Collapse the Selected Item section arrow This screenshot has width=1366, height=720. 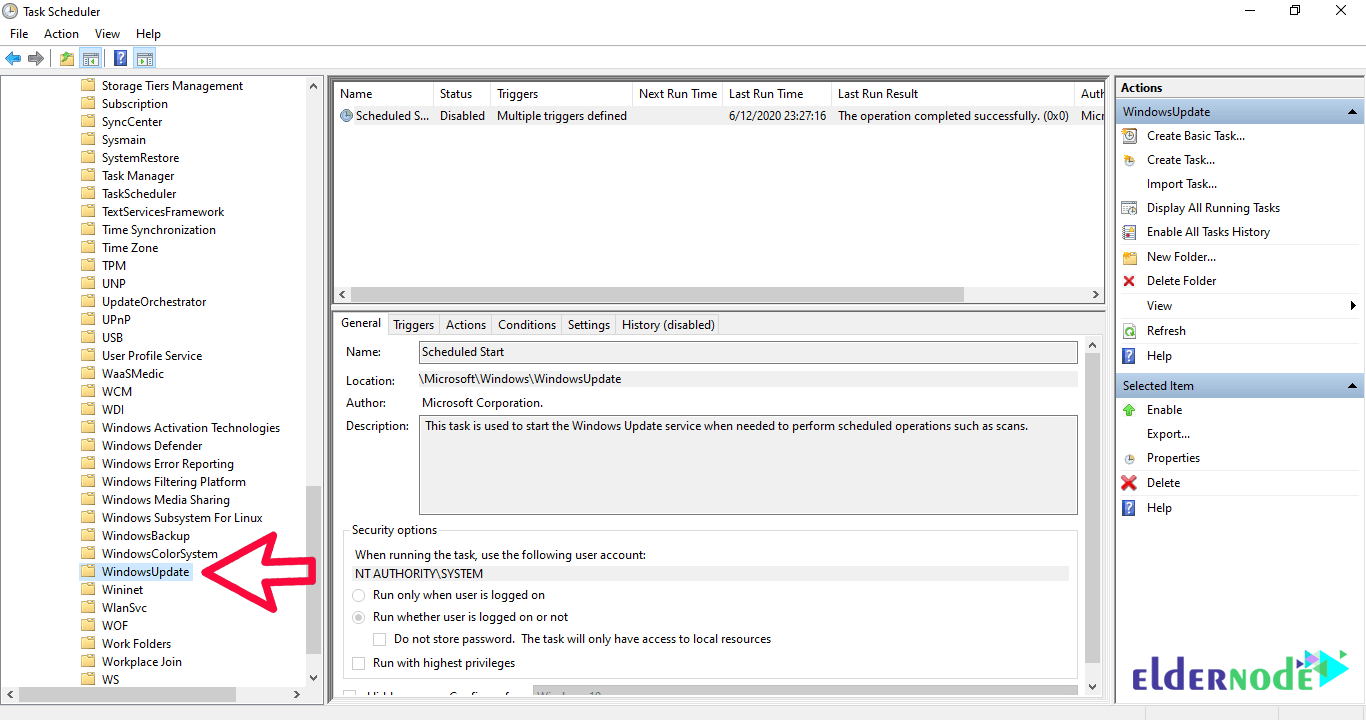[1352, 386]
